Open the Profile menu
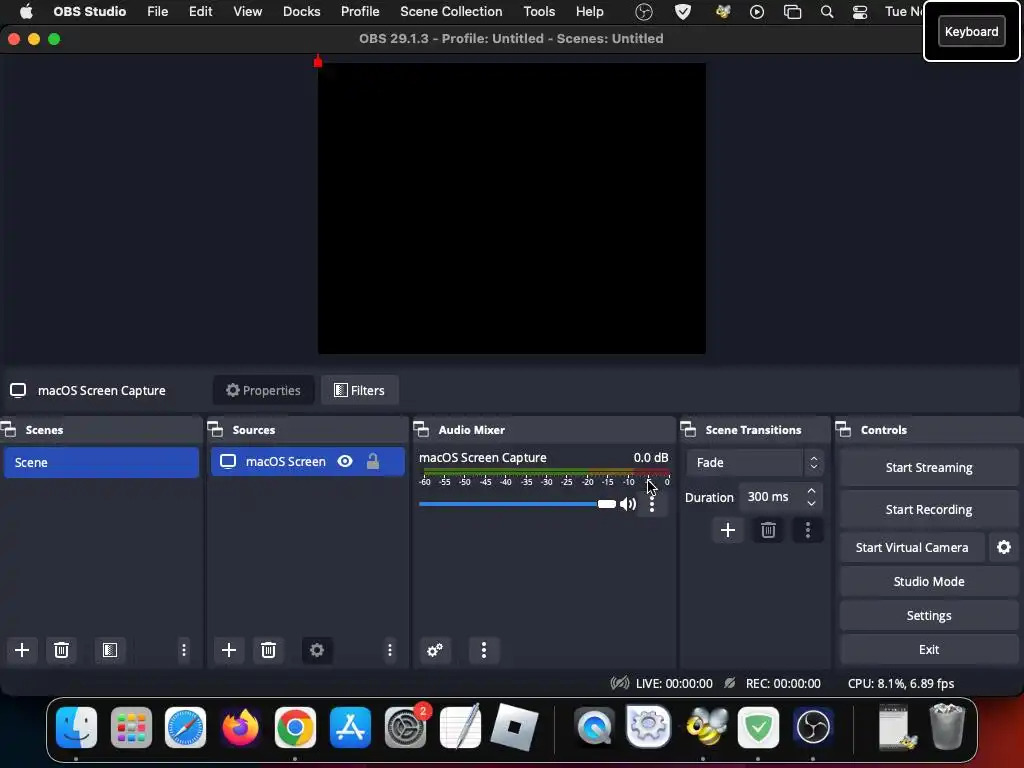The image size is (1024, 768). 360,12
